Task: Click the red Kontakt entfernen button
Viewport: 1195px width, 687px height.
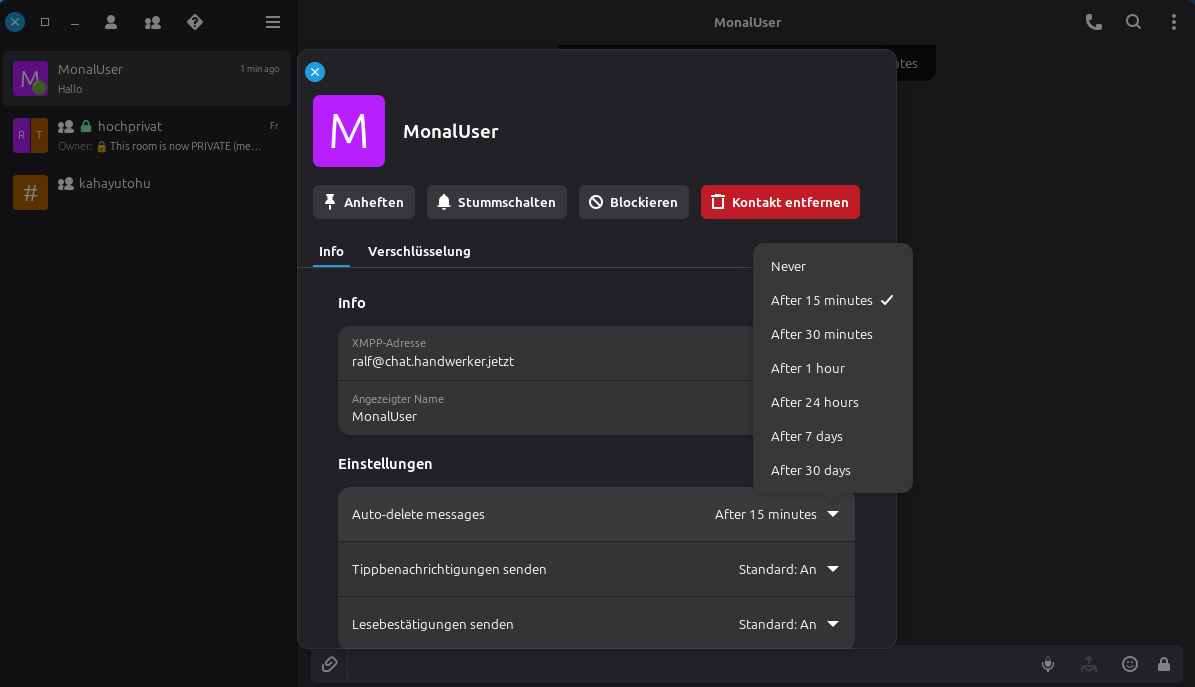Action: tap(780, 202)
